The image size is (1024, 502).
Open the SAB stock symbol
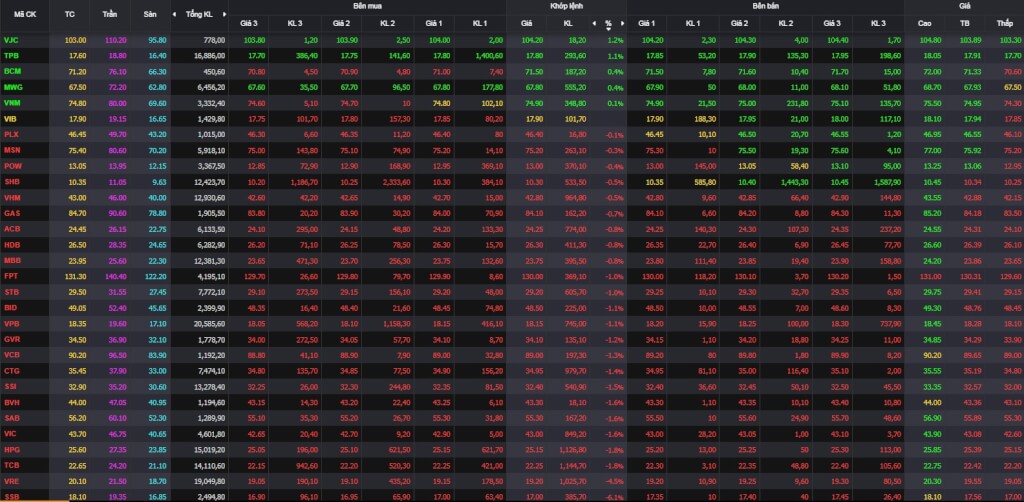click(11, 417)
